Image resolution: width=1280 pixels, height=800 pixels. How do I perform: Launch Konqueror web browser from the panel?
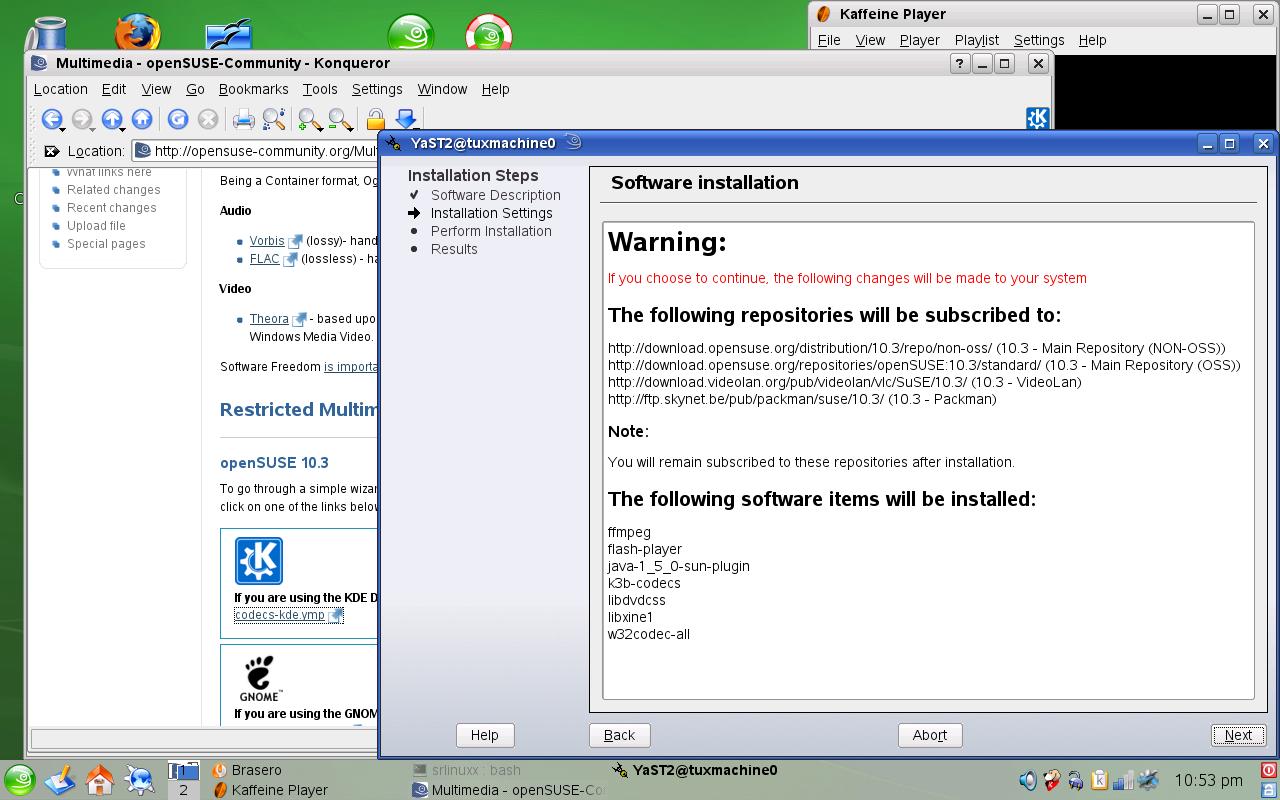tap(139, 779)
